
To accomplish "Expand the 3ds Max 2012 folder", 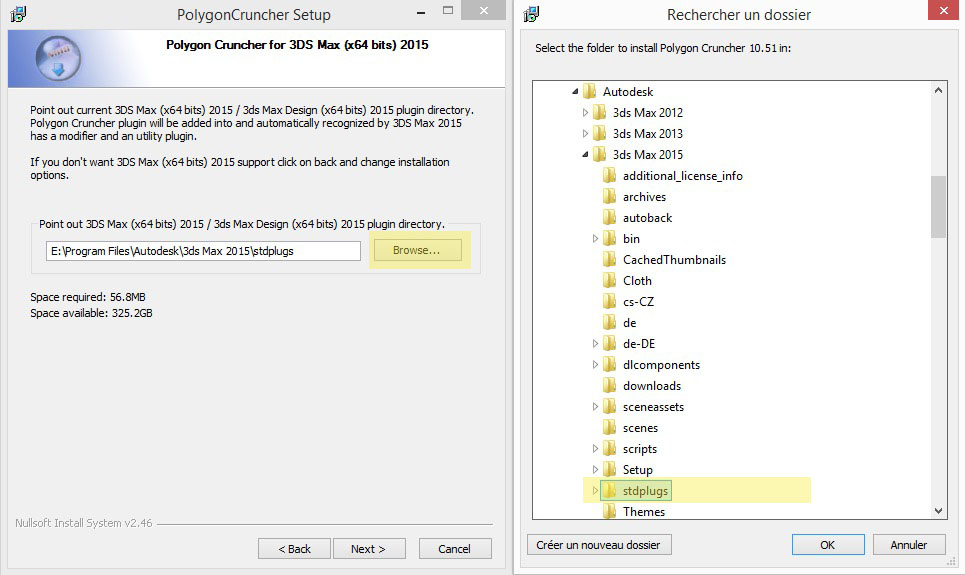I will click(585, 113).
